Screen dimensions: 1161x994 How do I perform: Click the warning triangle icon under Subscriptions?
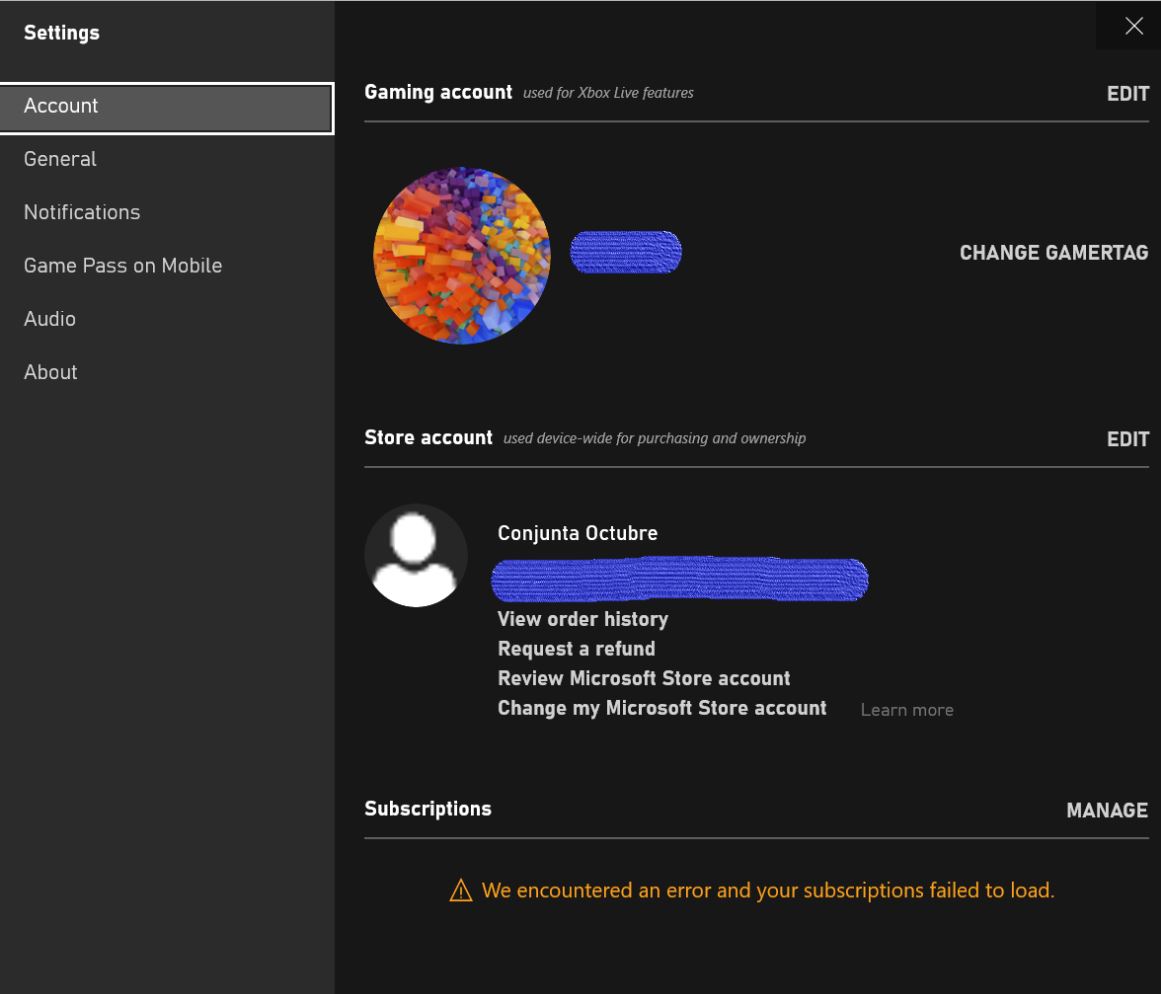pos(460,891)
